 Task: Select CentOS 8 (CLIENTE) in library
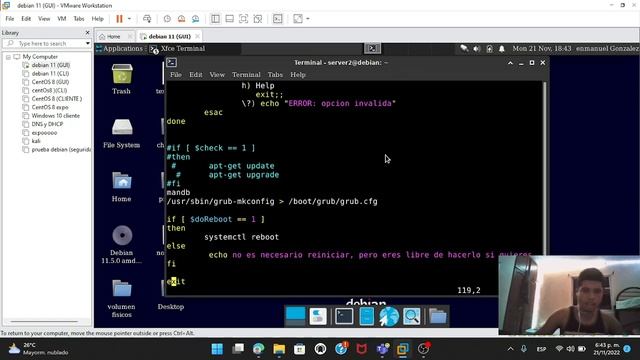57,99
